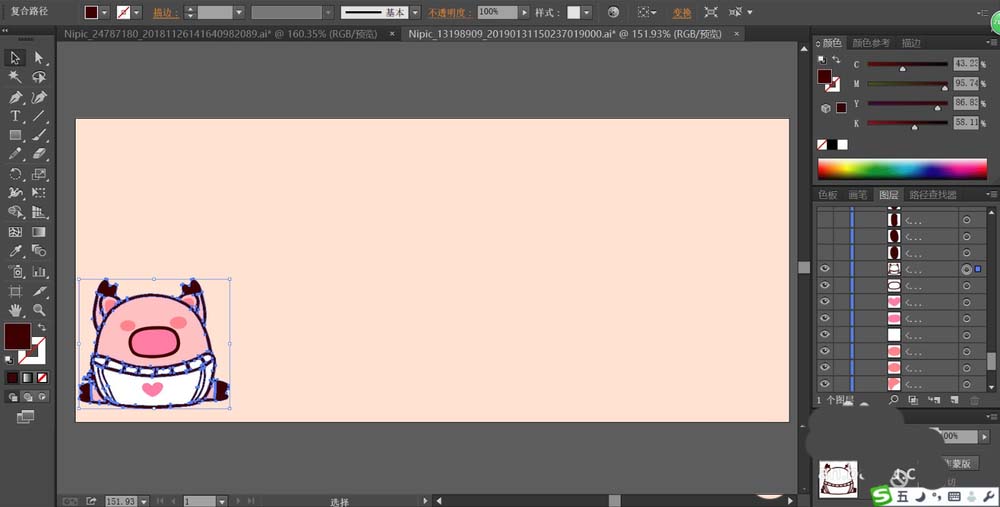
Task: Select the Hand tool
Action: [15, 311]
